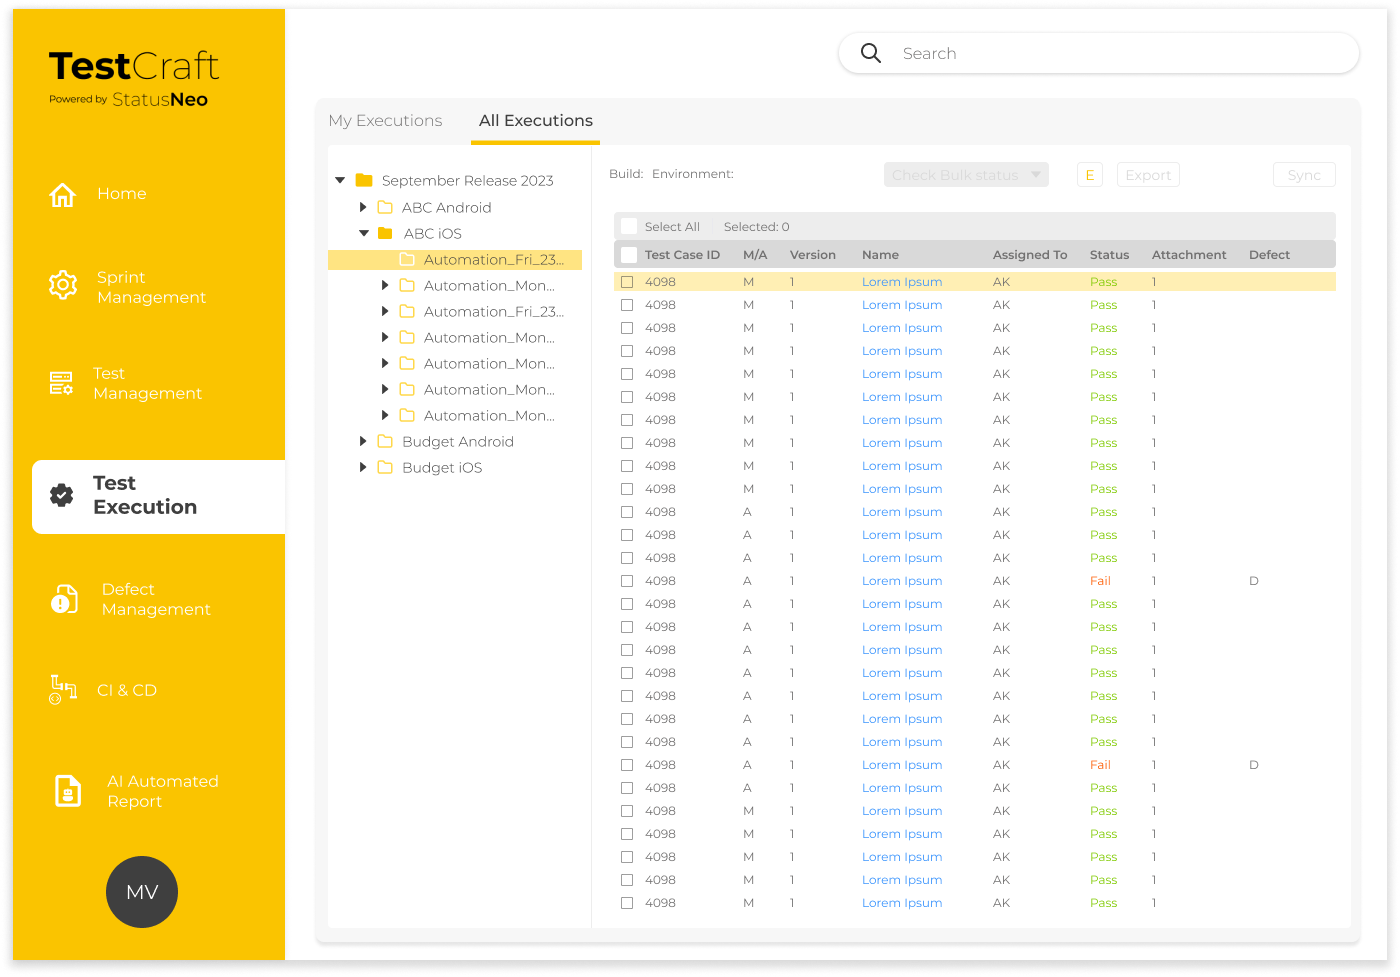Collapse the September Release 2023 folder
Viewport: 1400px width, 977px height.
(x=340, y=181)
